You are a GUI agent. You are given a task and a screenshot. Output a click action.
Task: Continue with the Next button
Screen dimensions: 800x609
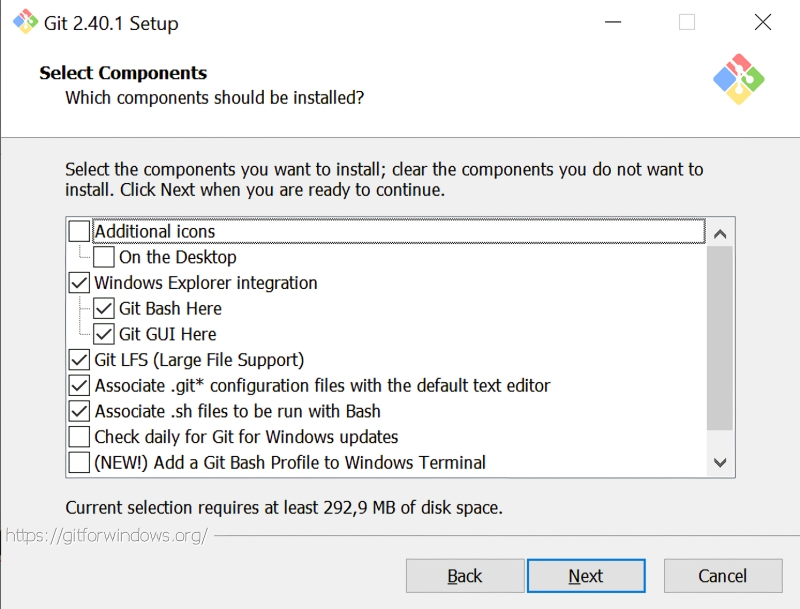pos(586,576)
